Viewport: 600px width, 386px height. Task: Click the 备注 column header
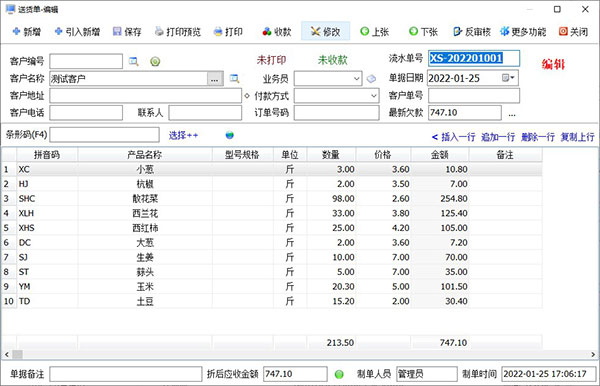[x=505, y=155]
